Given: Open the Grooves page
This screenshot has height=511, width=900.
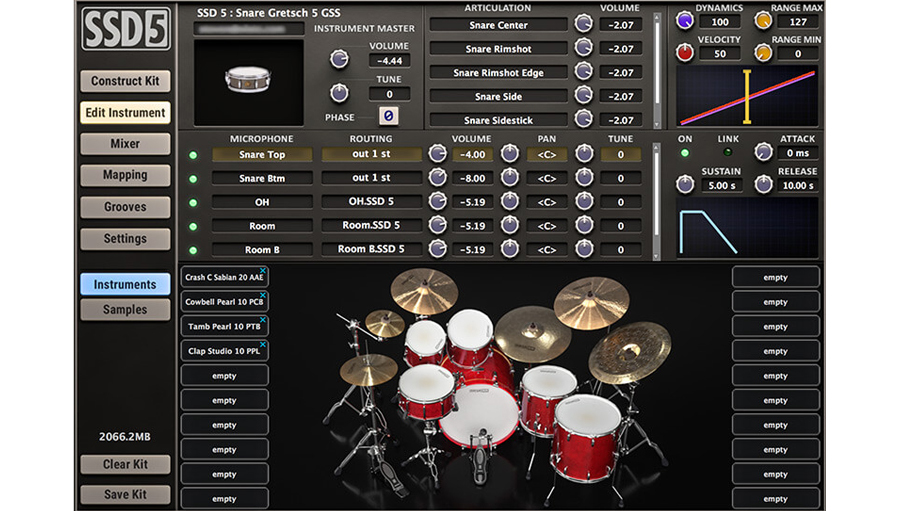Looking at the screenshot, I should [x=125, y=207].
